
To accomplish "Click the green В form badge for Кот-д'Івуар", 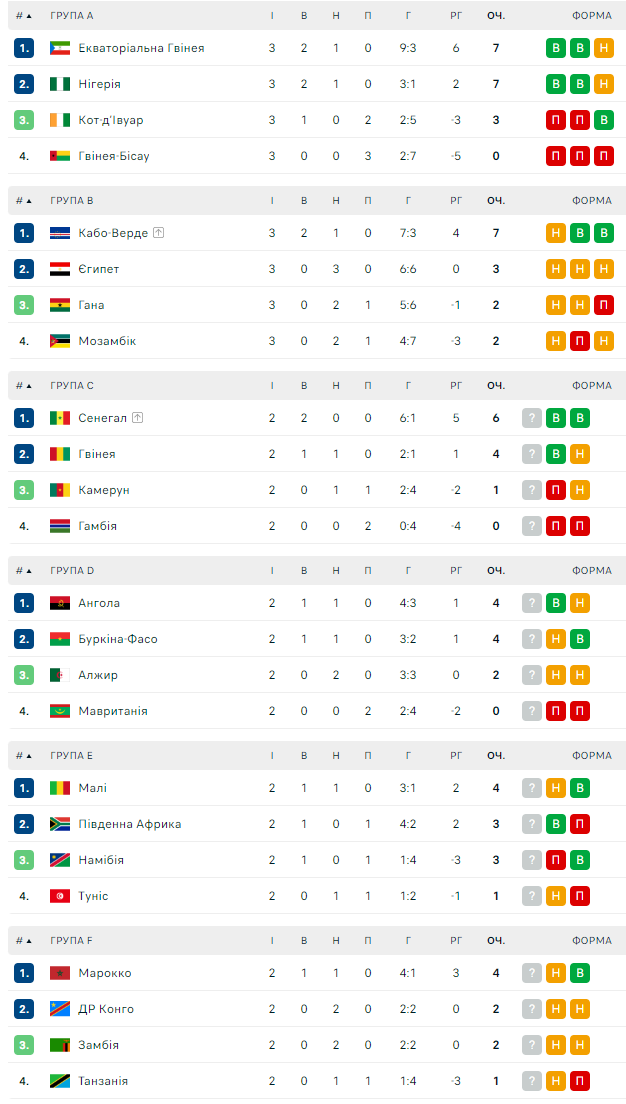I will pos(603,120).
